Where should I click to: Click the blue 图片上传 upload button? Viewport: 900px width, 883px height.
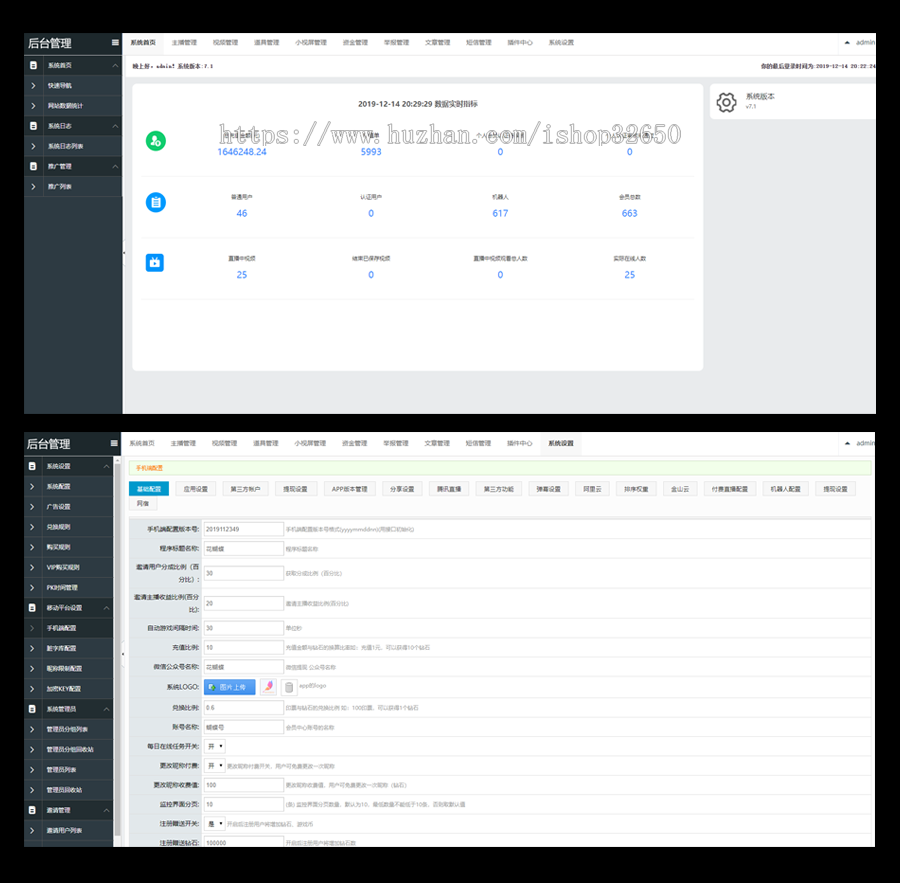pos(230,687)
